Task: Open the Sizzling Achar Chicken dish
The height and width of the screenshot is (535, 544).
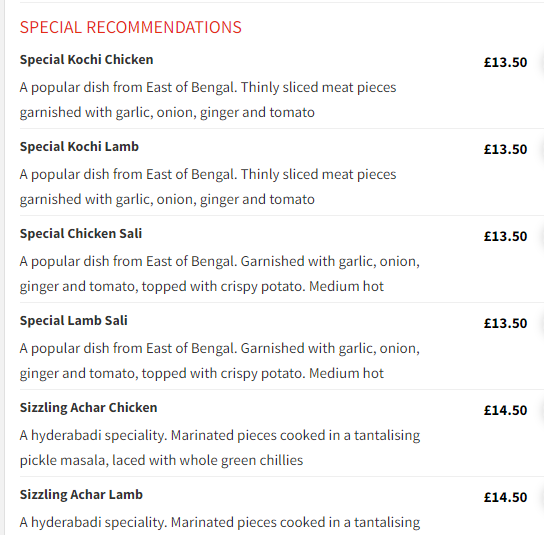Action: [88, 408]
